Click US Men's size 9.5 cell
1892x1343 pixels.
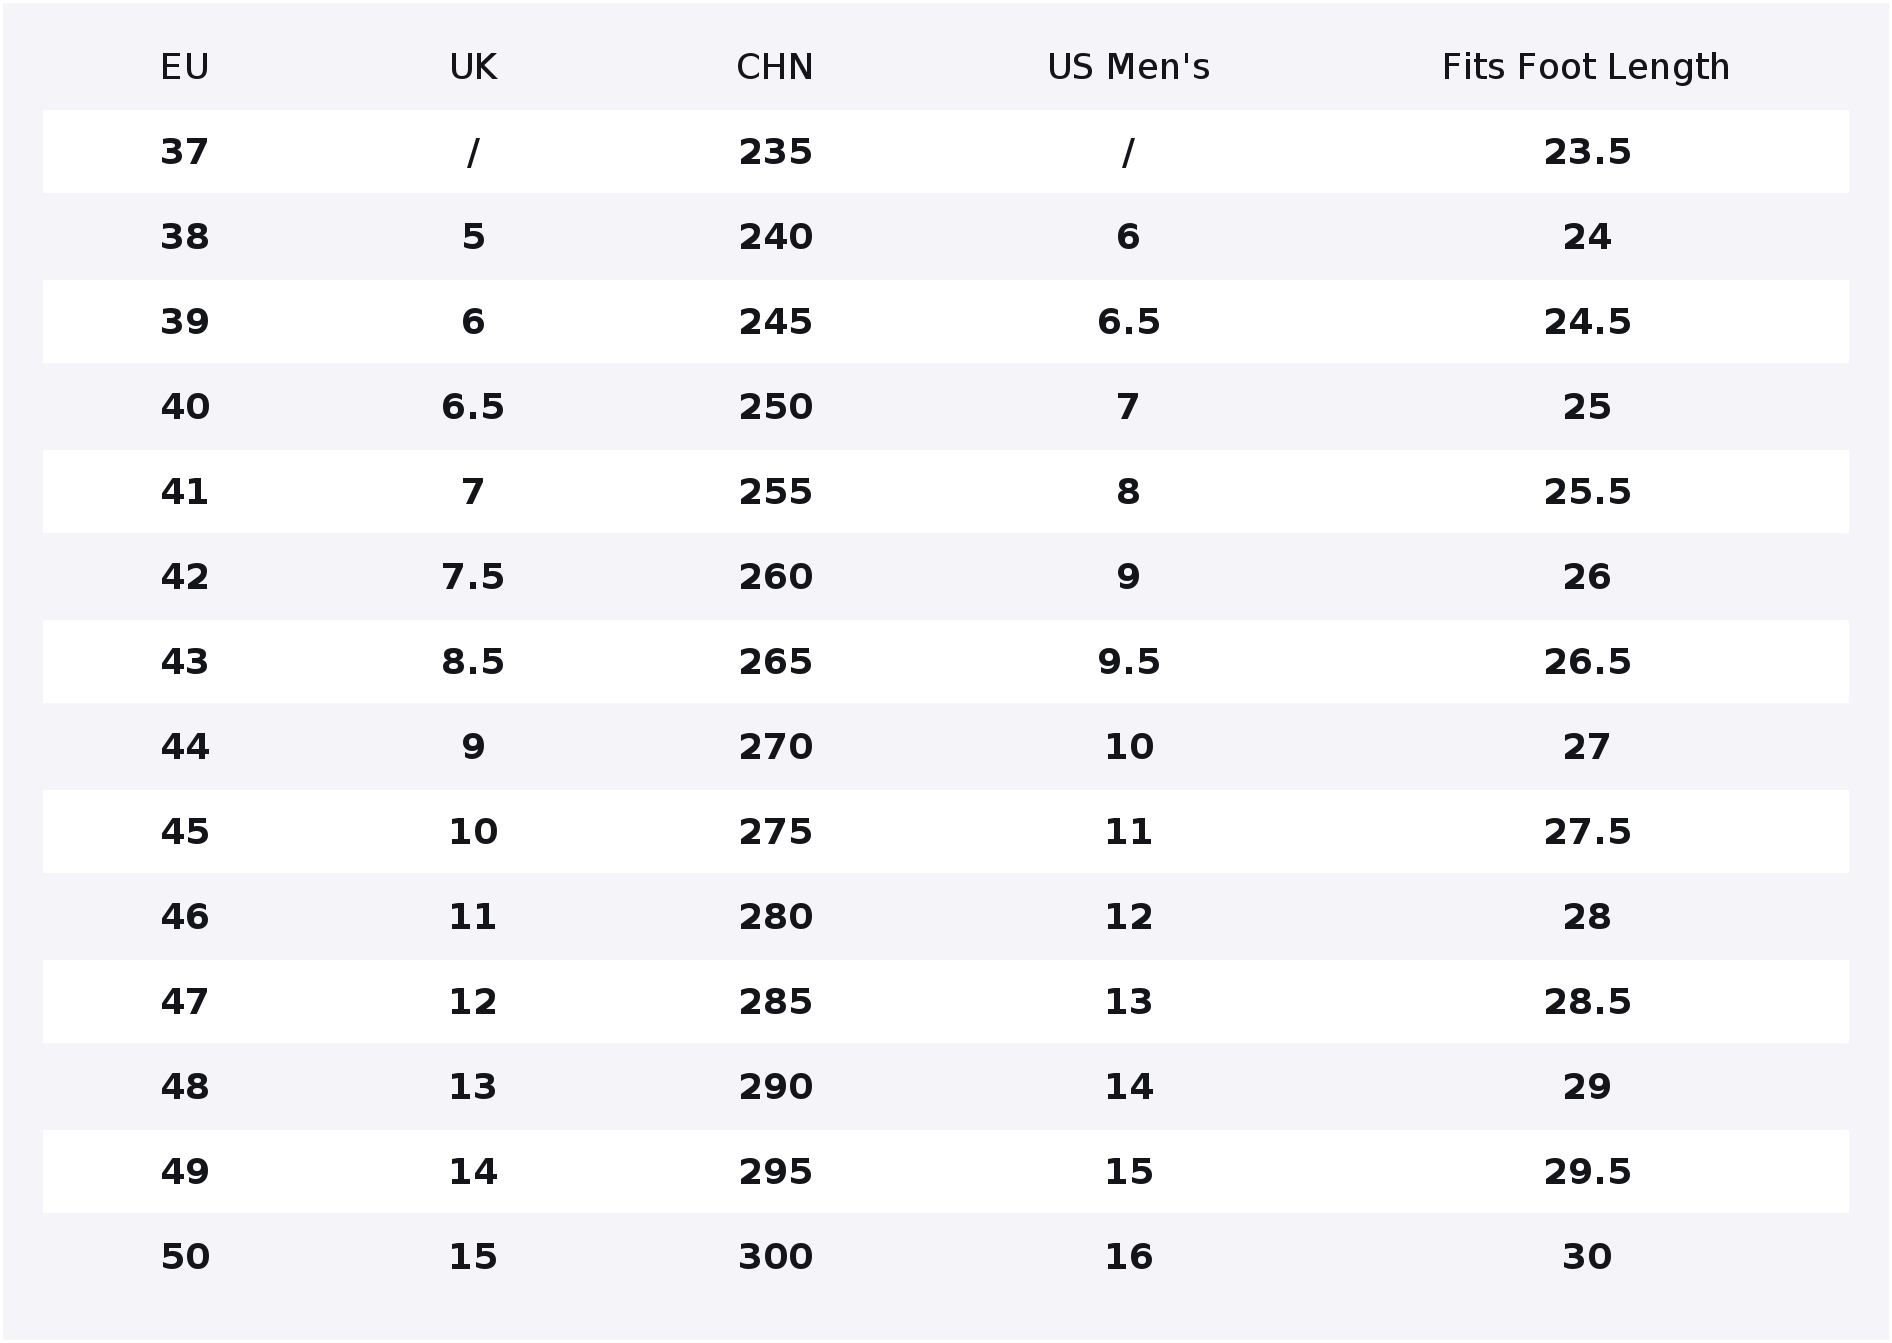[1129, 662]
